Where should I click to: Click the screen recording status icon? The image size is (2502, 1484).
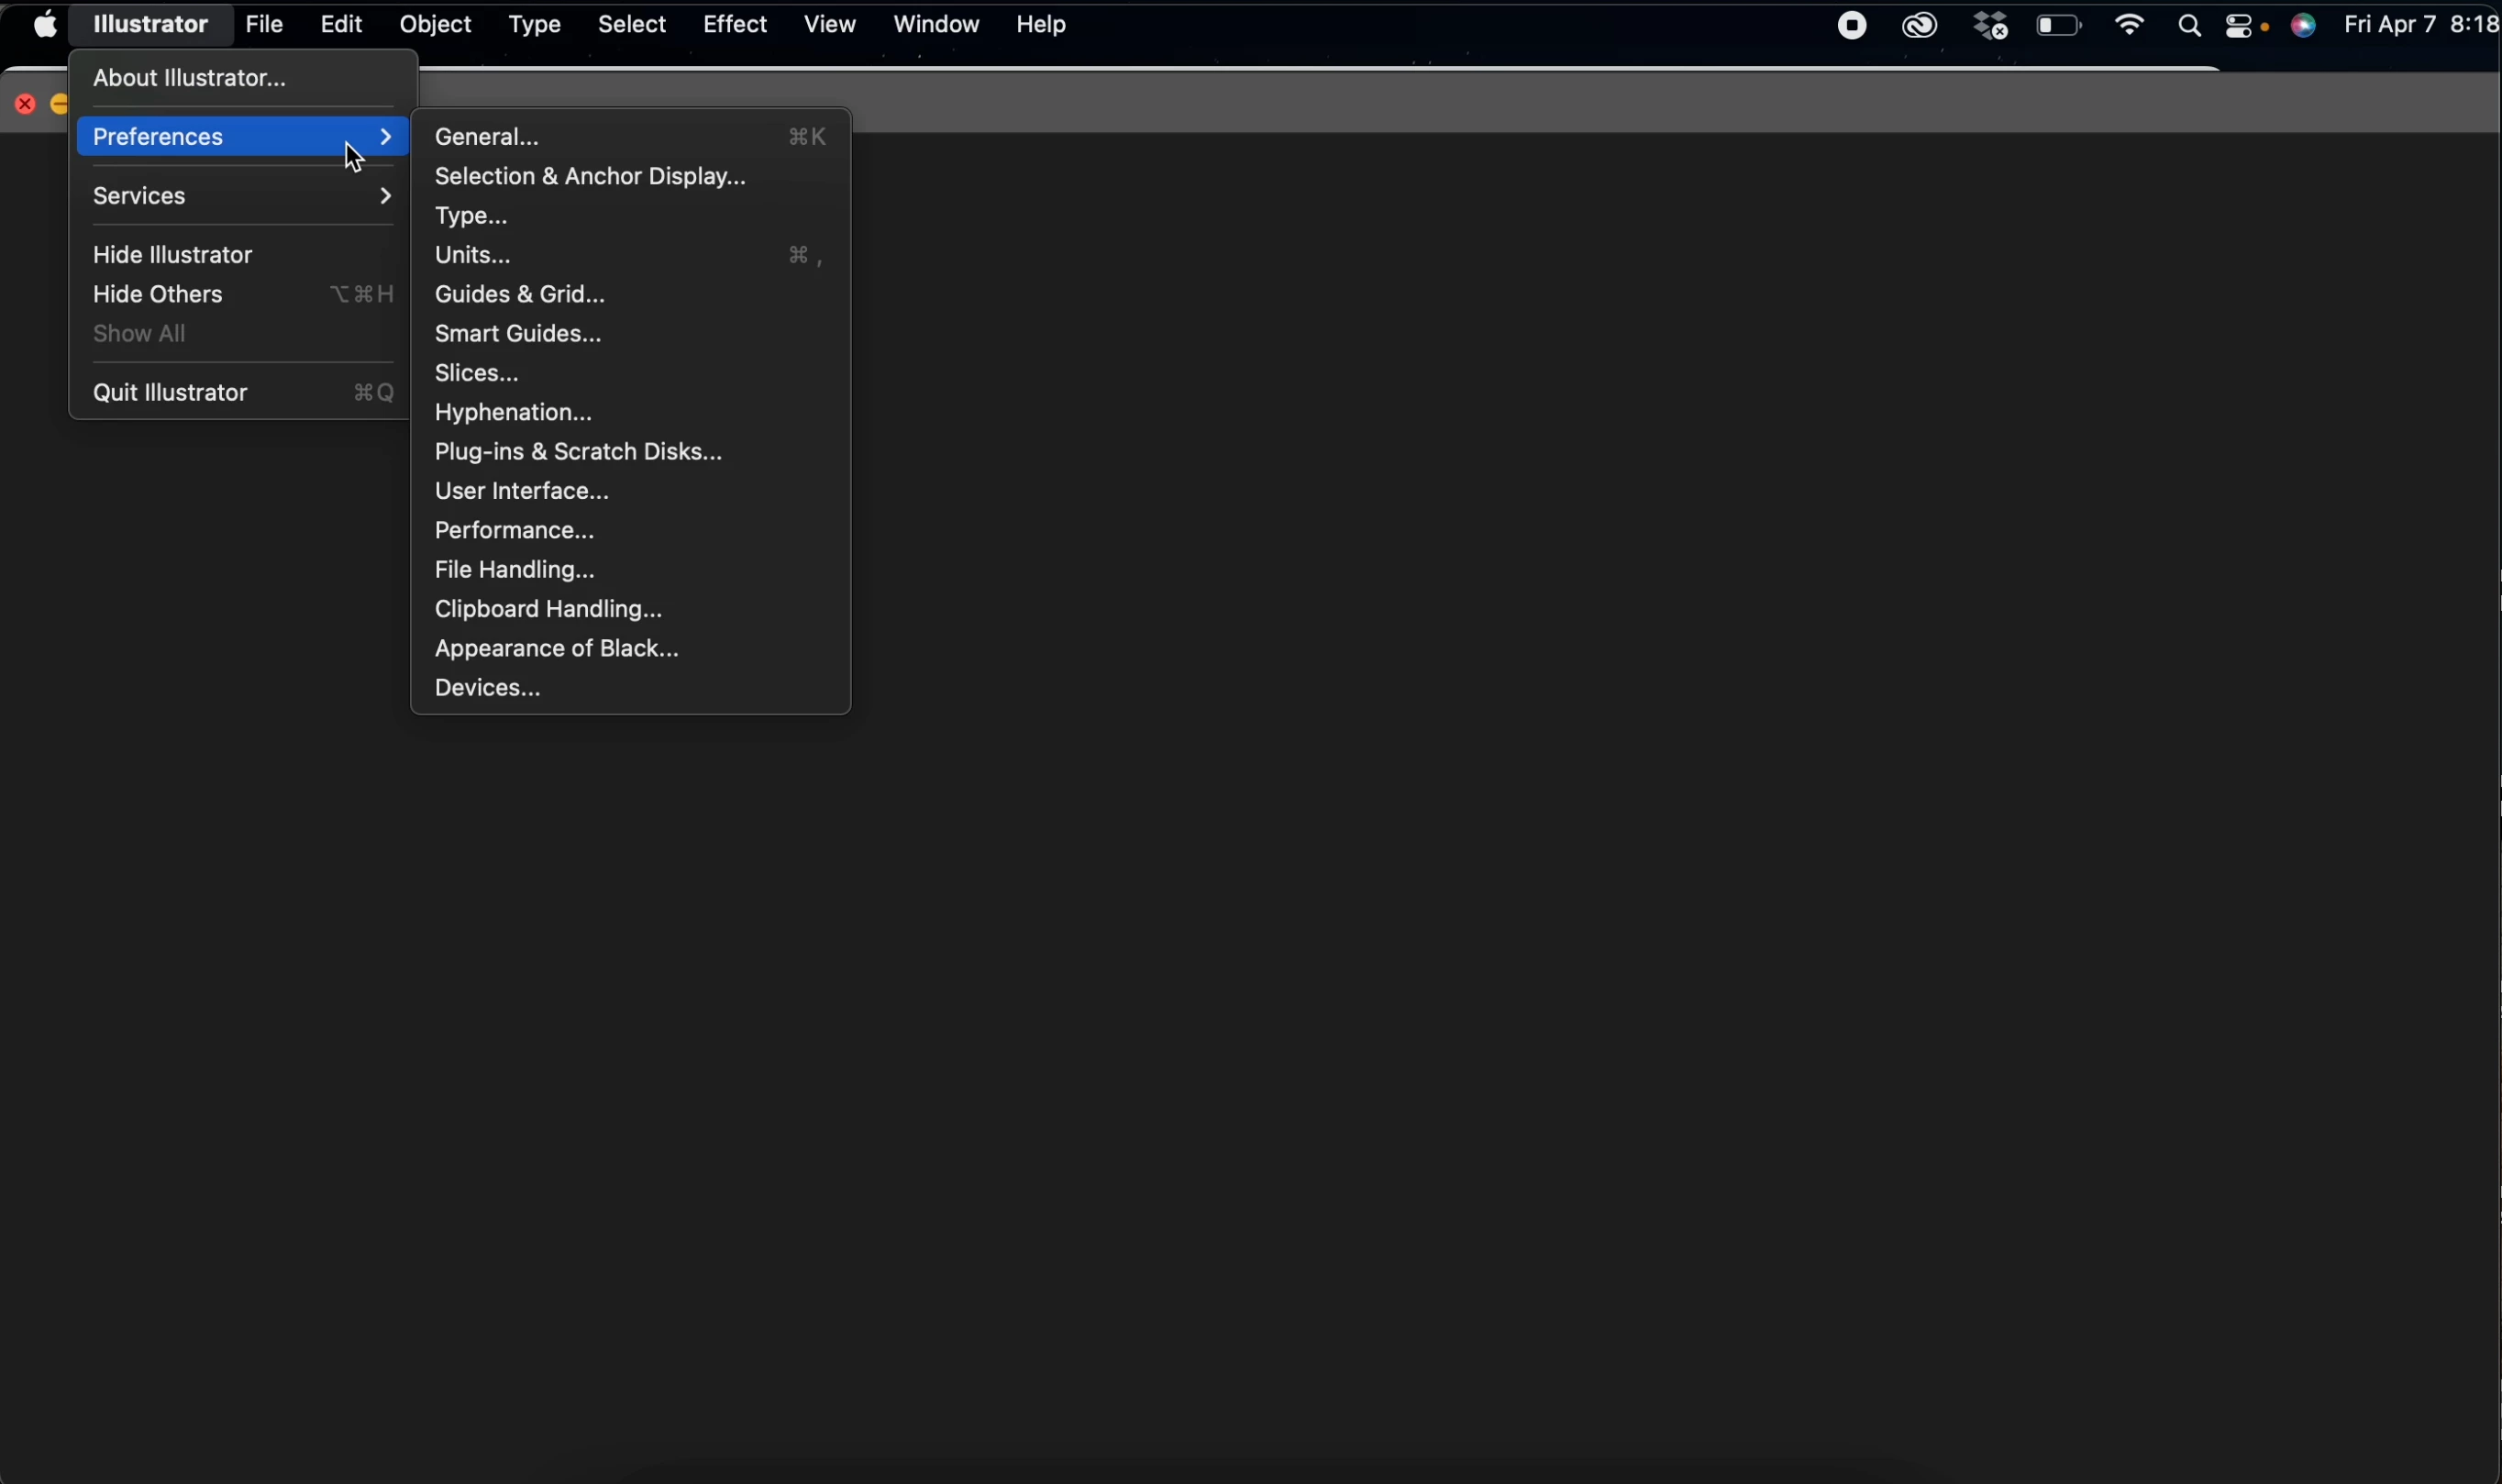coord(1853,27)
